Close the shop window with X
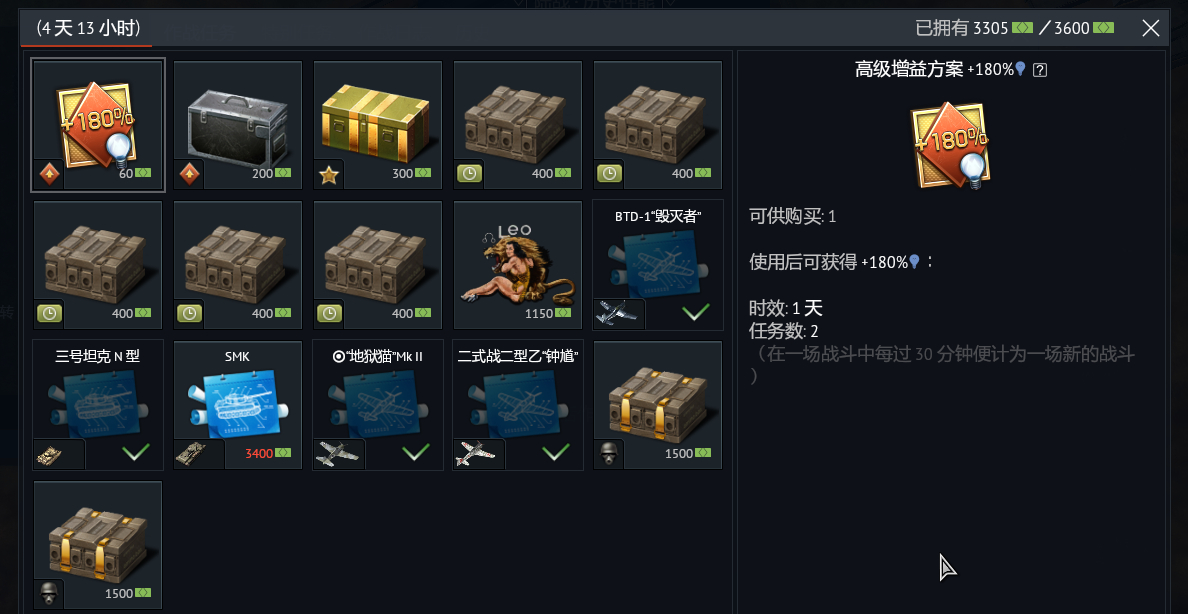1188x614 pixels. pyautogui.click(x=1150, y=29)
